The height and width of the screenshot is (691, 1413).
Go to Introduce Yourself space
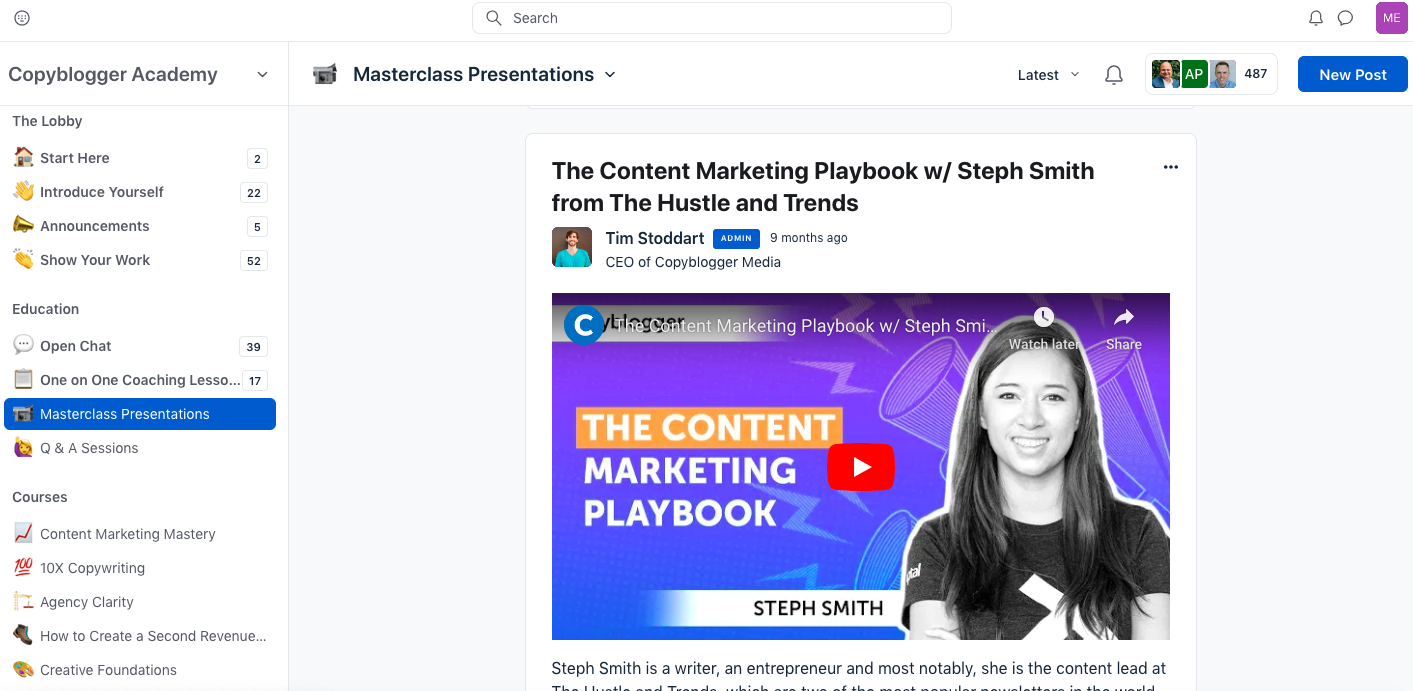click(x=140, y=192)
